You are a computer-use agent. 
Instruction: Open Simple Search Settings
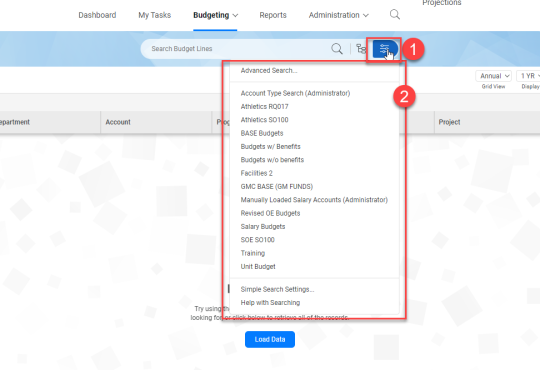(x=277, y=289)
